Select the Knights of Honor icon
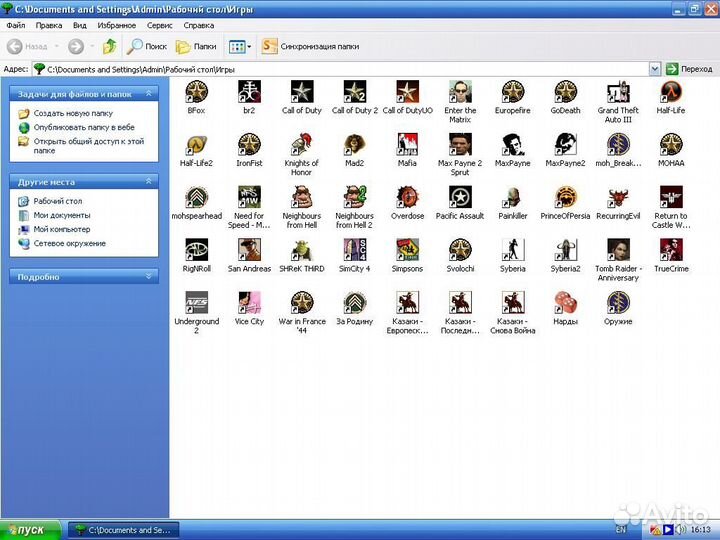Screen dimensions: 720x540 (302, 145)
